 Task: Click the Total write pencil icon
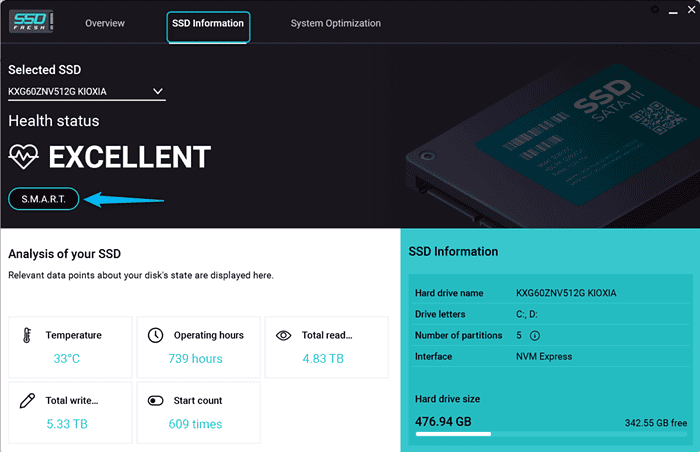coord(27,401)
